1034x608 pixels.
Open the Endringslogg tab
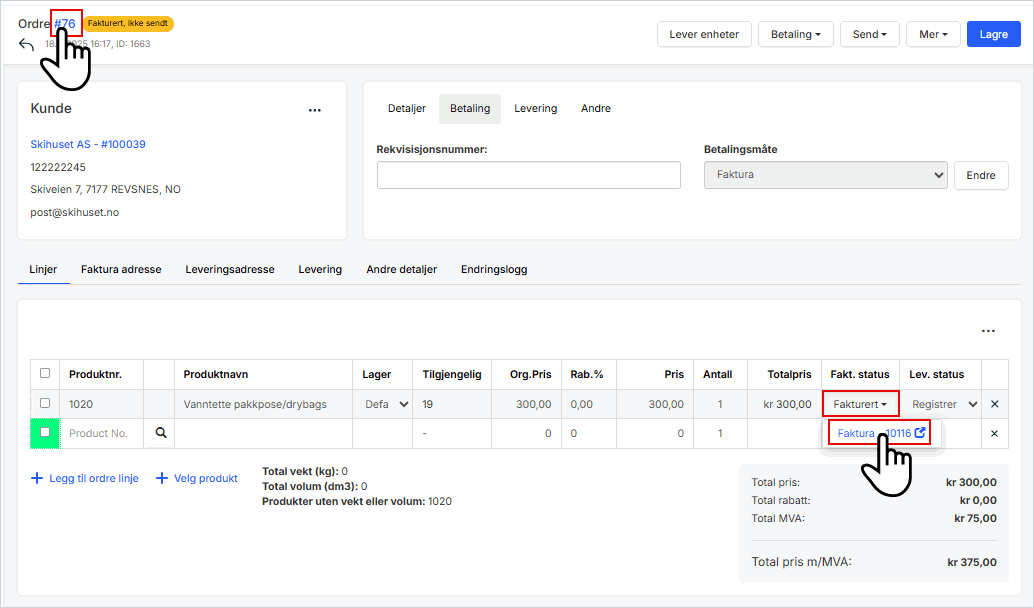tap(493, 269)
